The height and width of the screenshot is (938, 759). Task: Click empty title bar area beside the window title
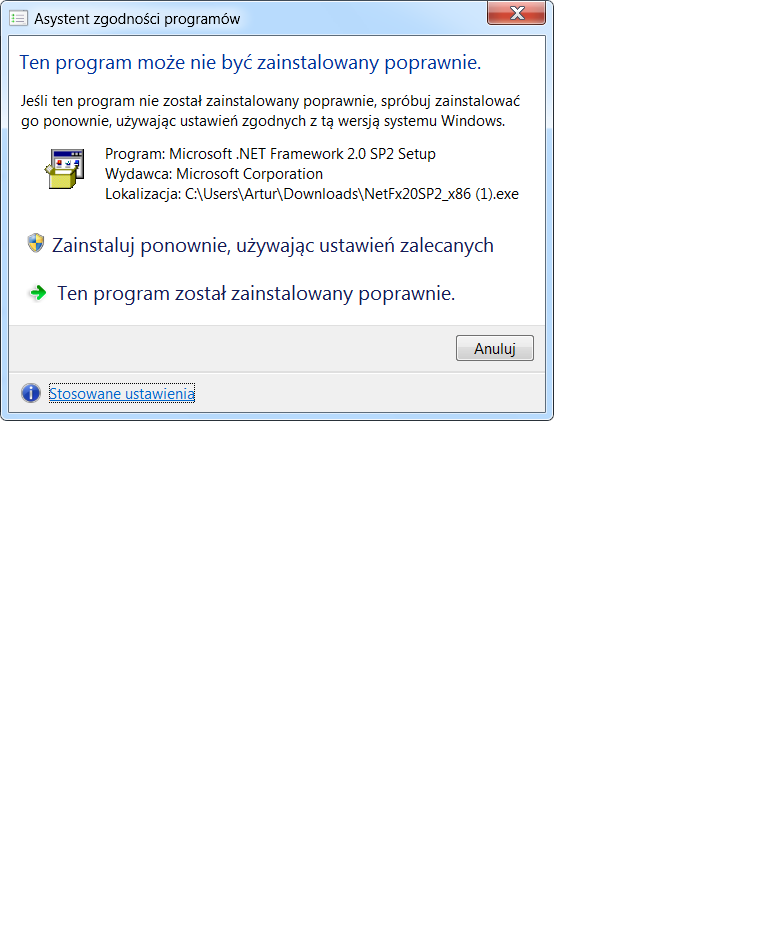(x=363, y=19)
